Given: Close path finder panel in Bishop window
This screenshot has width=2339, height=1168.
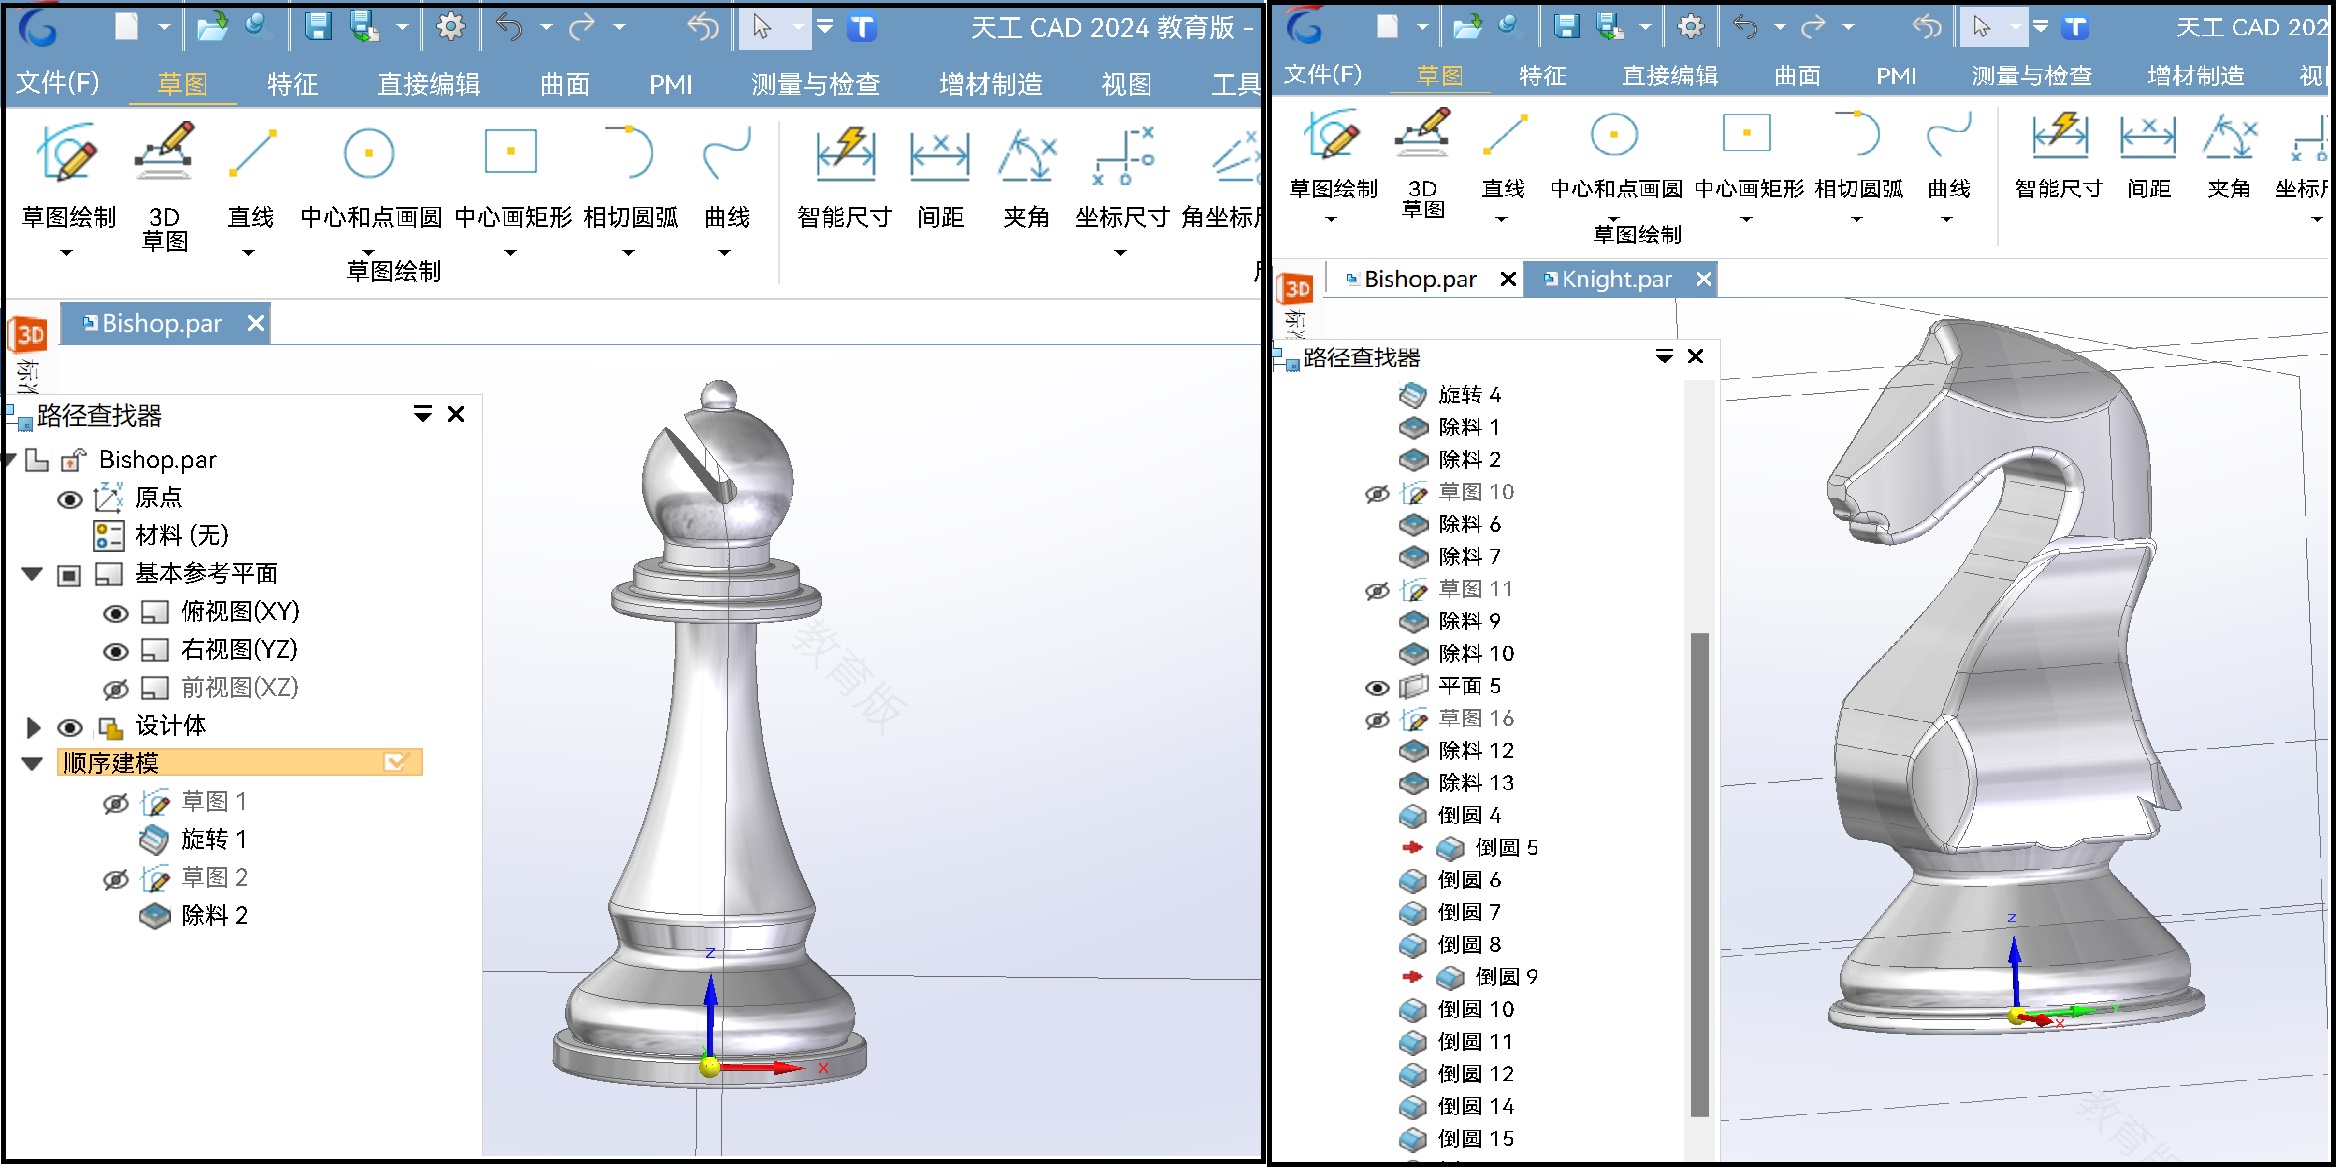Looking at the screenshot, I should point(456,414).
